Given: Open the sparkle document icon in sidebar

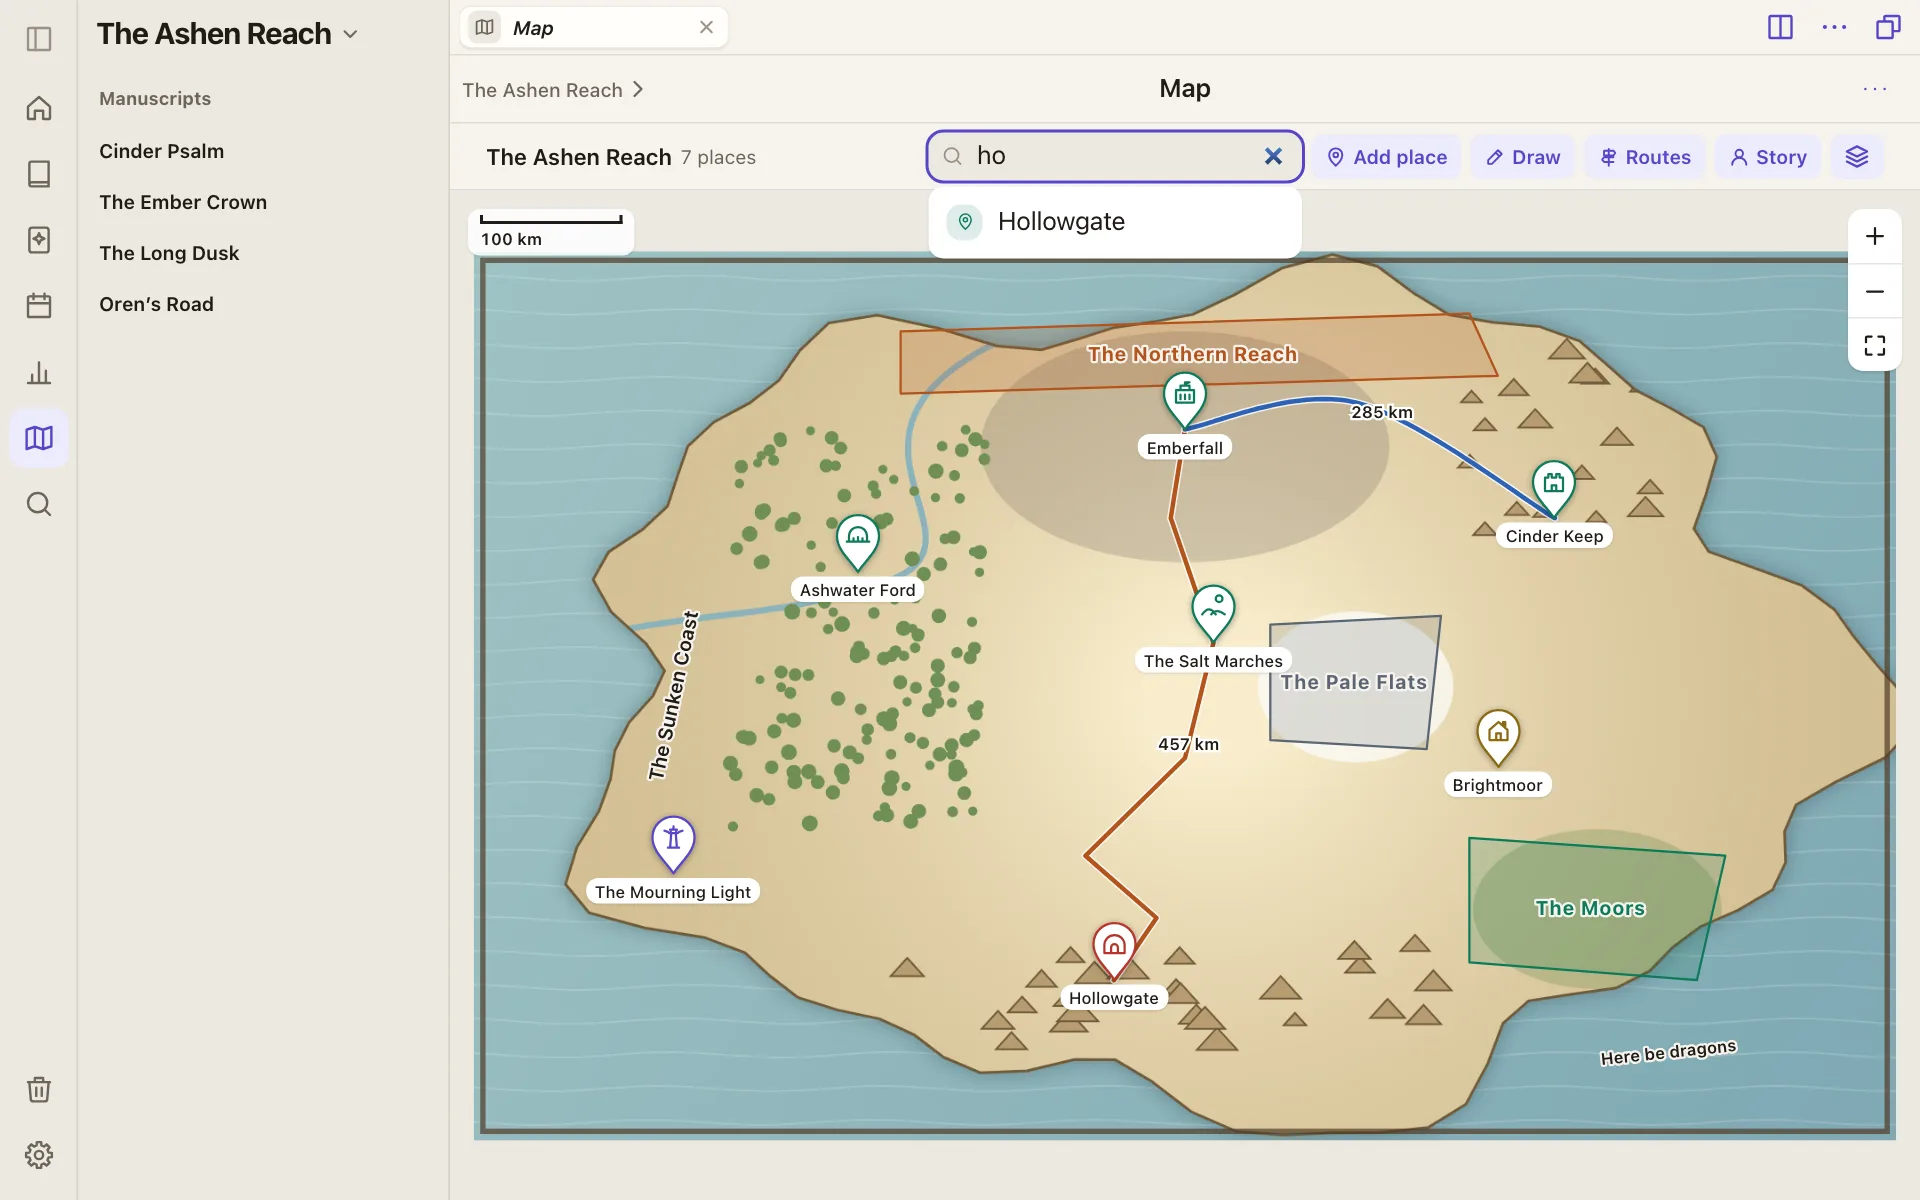Looking at the screenshot, I should point(39,240).
